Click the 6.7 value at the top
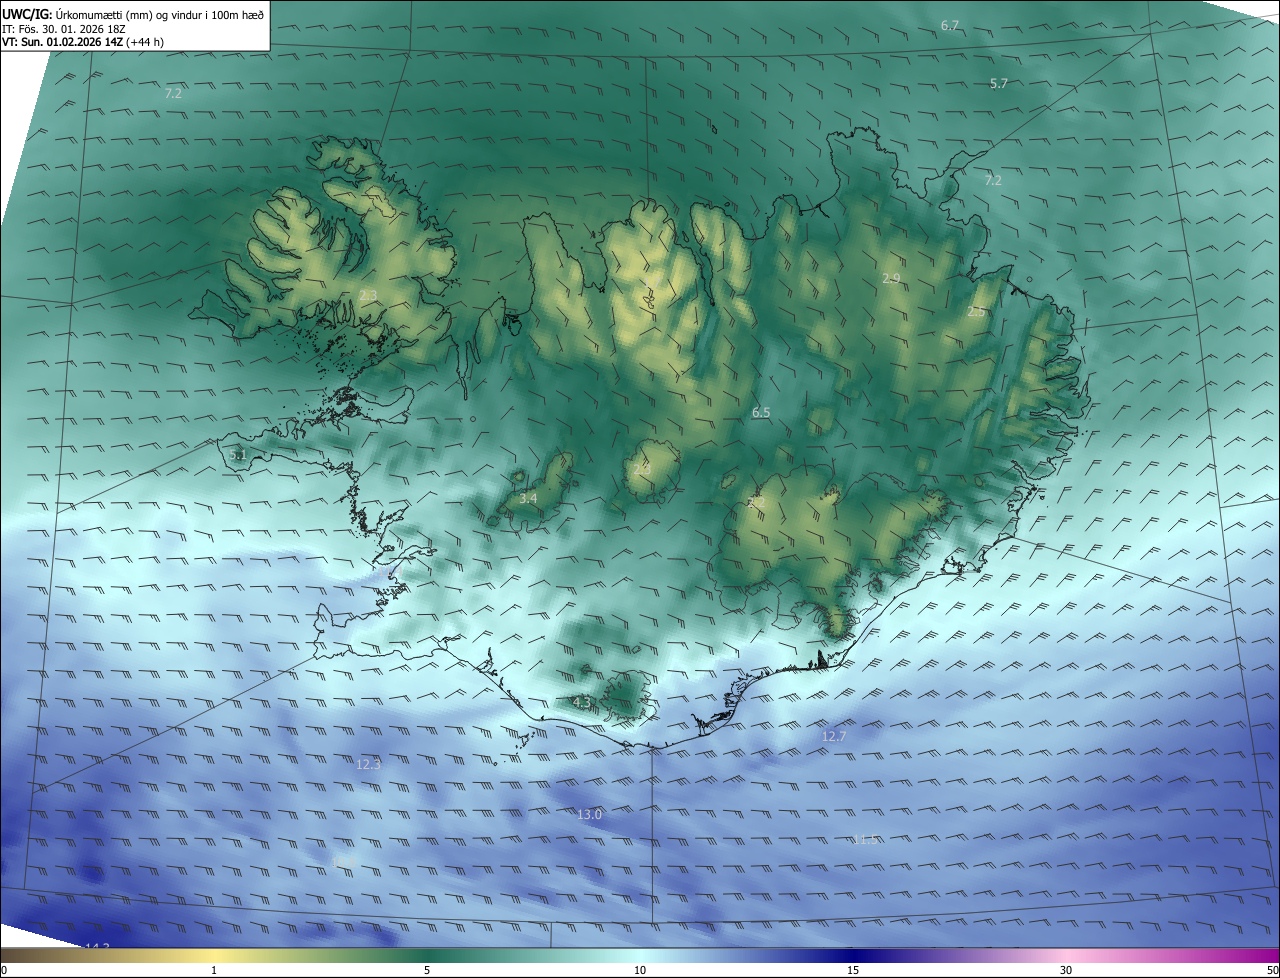This screenshot has width=1280, height=978. [x=950, y=25]
